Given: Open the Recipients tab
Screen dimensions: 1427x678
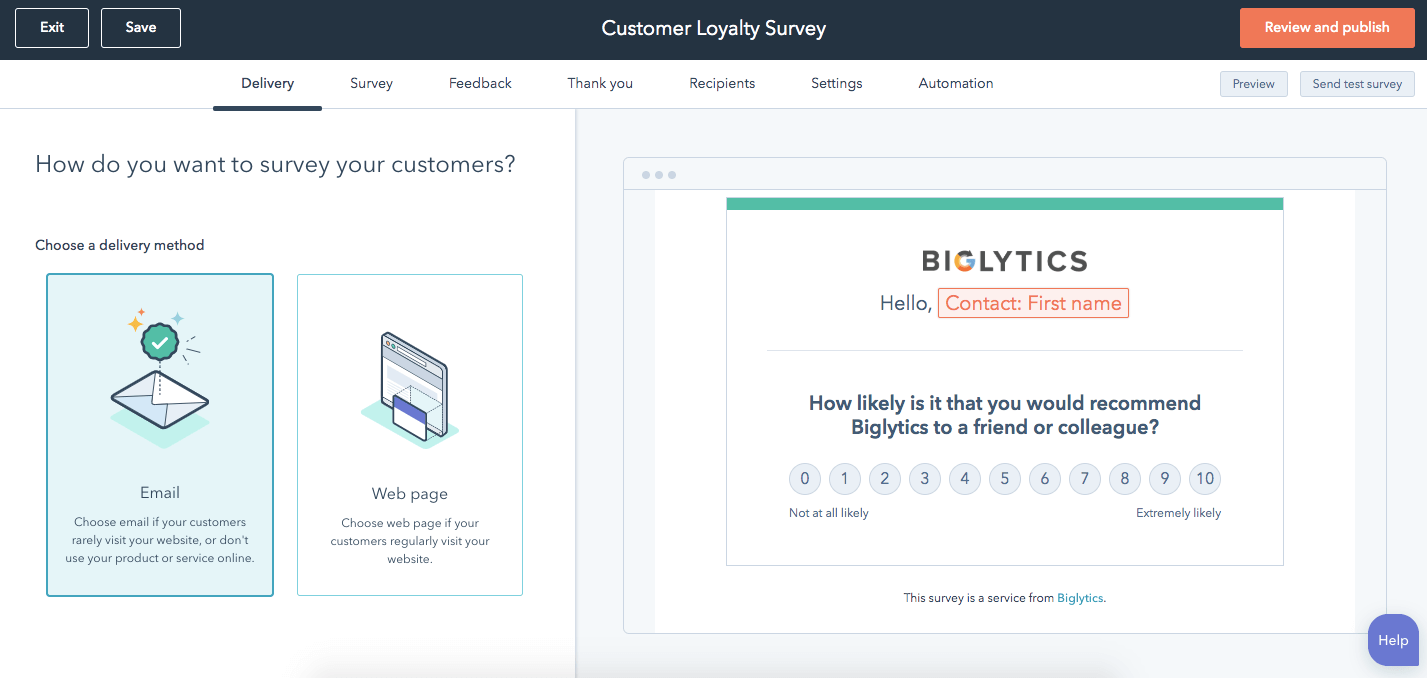Looking at the screenshot, I should (721, 83).
